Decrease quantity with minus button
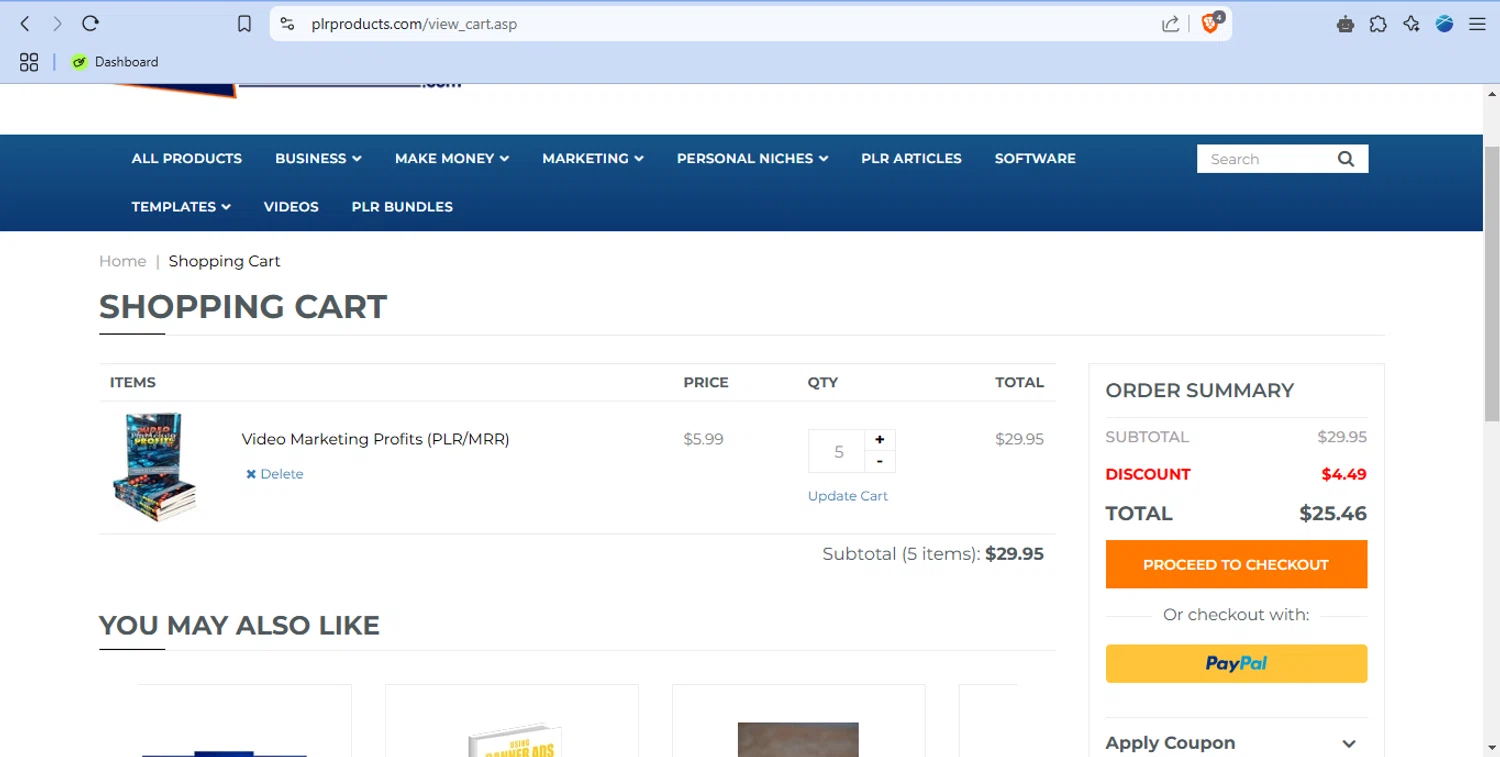1500x757 pixels. (880, 462)
